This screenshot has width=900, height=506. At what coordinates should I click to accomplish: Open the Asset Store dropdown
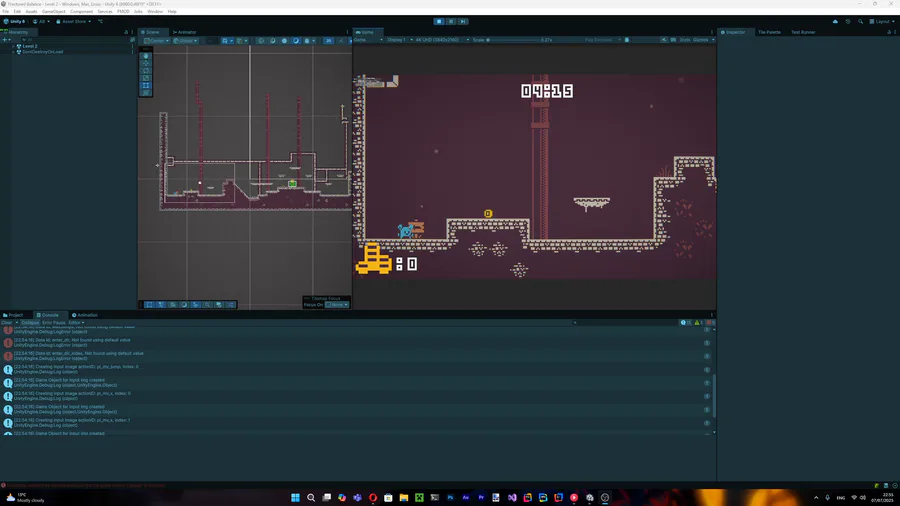(x=73, y=21)
